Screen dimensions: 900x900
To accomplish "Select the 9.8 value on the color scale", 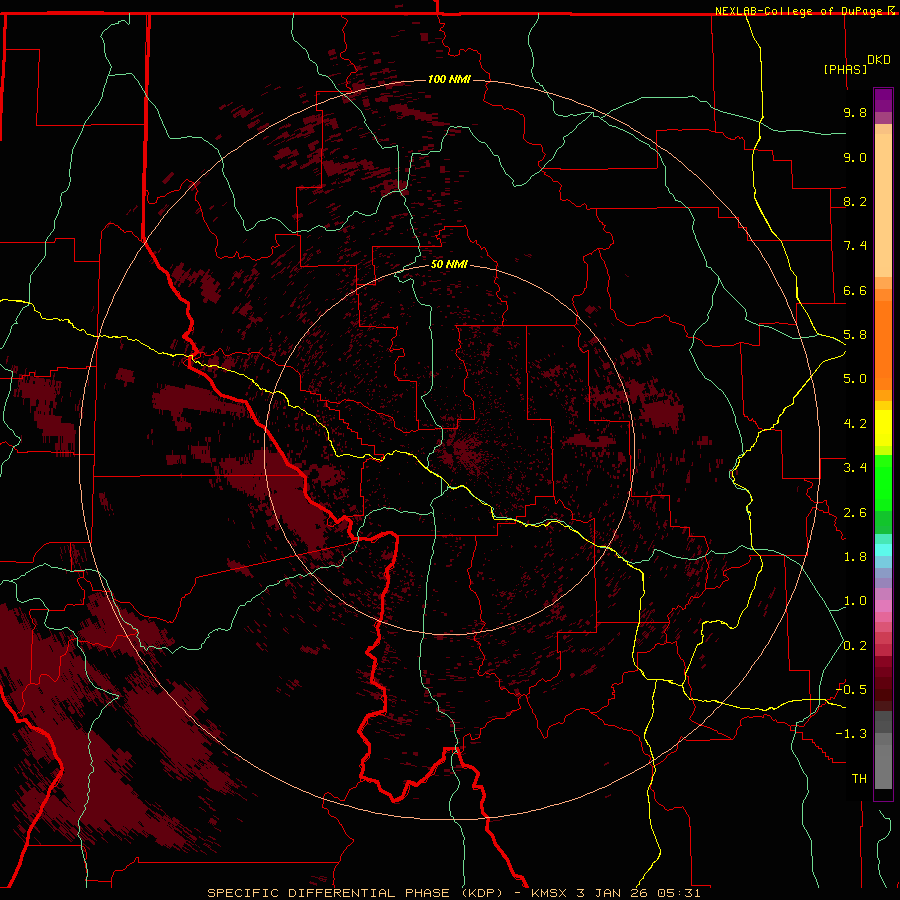I will tap(855, 112).
